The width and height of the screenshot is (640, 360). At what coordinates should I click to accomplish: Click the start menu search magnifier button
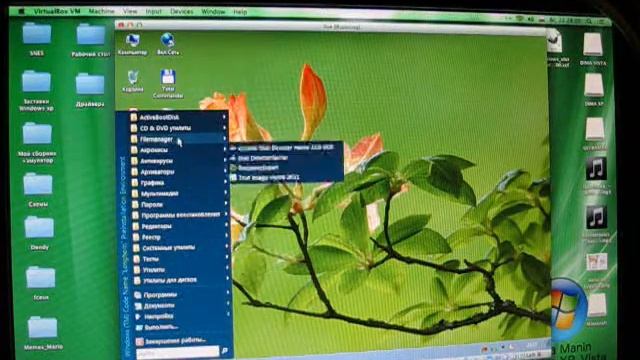[x=224, y=351]
